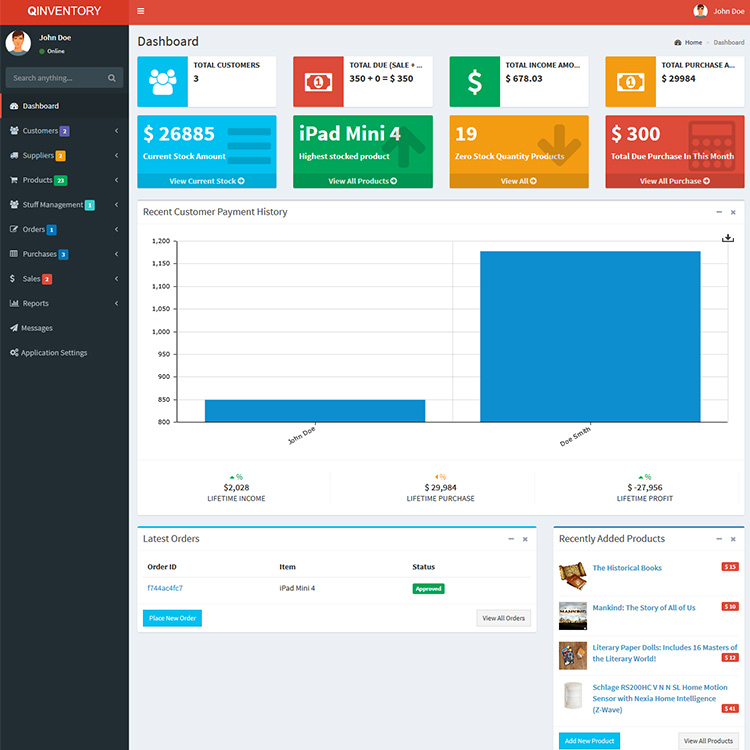Click Home in the breadcrumb
This screenshot has height=750, width=750.
(x=693, y=43)
